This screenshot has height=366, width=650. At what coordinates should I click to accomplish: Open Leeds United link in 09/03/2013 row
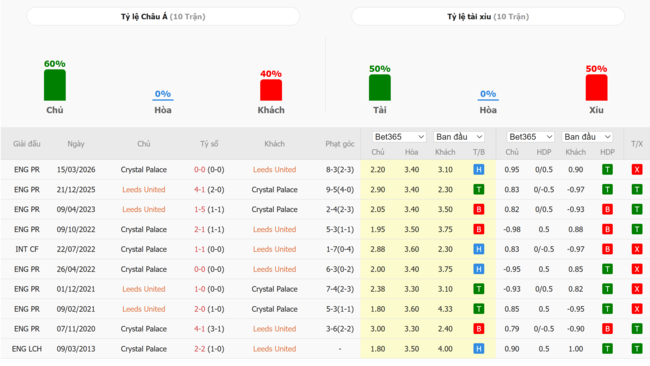click(x=274, y=349)
